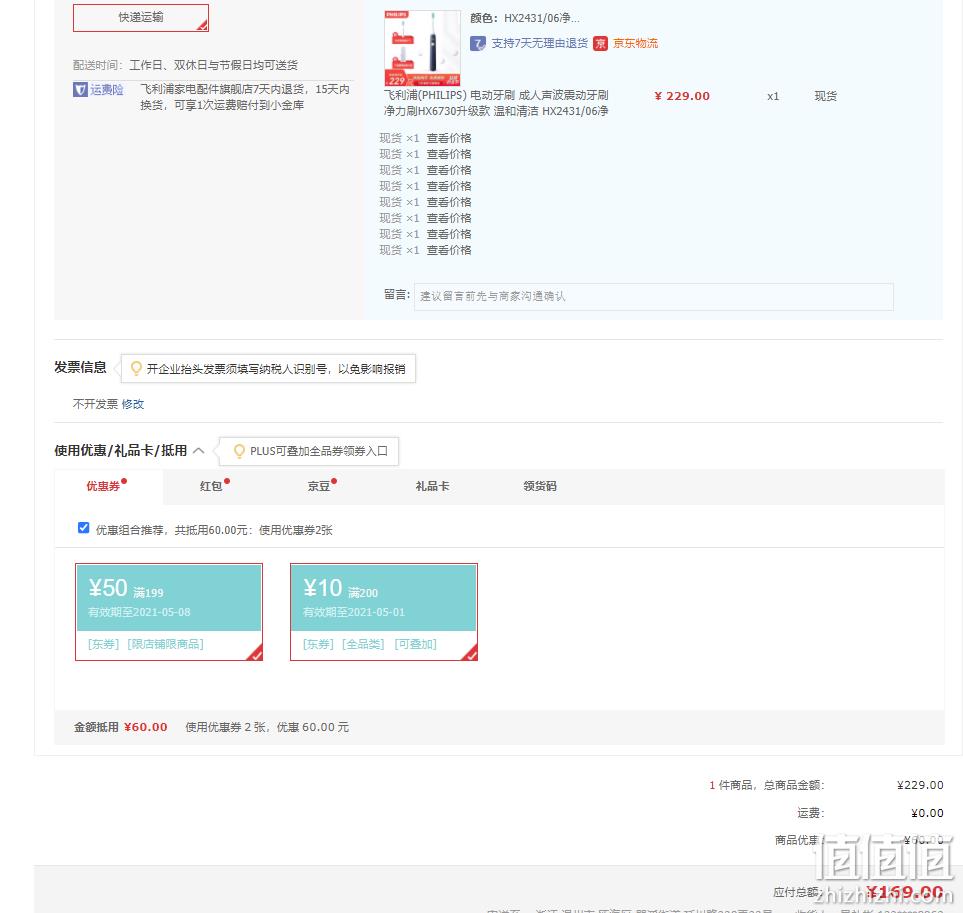Viewport: 963px width, 913px height.
Task: Click the first 查看价格 link
Action: click(x=449, y=138)
